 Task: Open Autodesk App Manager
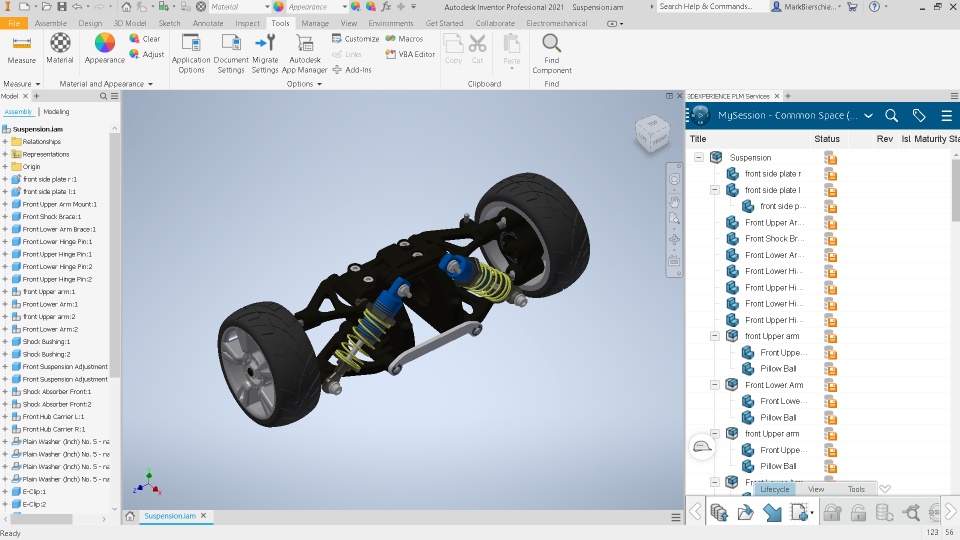click(305, 54)
